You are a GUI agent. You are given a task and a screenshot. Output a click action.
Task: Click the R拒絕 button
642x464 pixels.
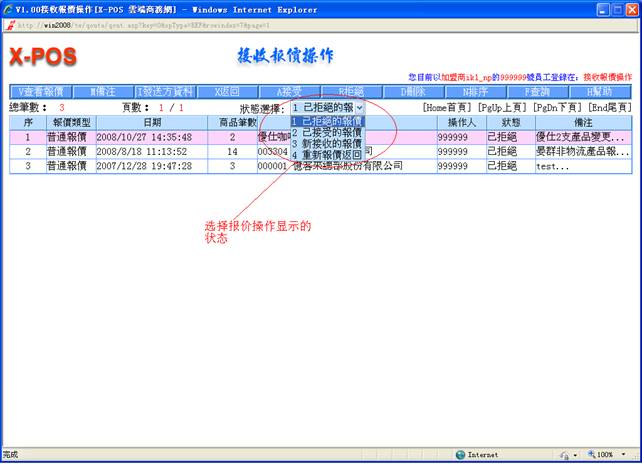pyautogui.click(x=352, y=90)
